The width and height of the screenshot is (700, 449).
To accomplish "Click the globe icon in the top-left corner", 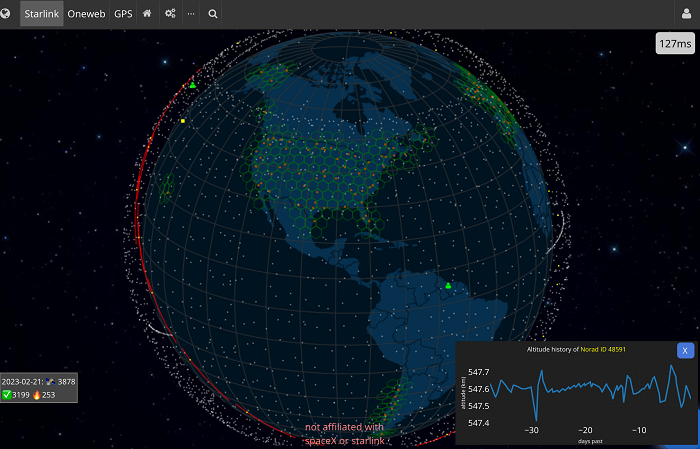I will pyautogui.click(x=8, y=14).
